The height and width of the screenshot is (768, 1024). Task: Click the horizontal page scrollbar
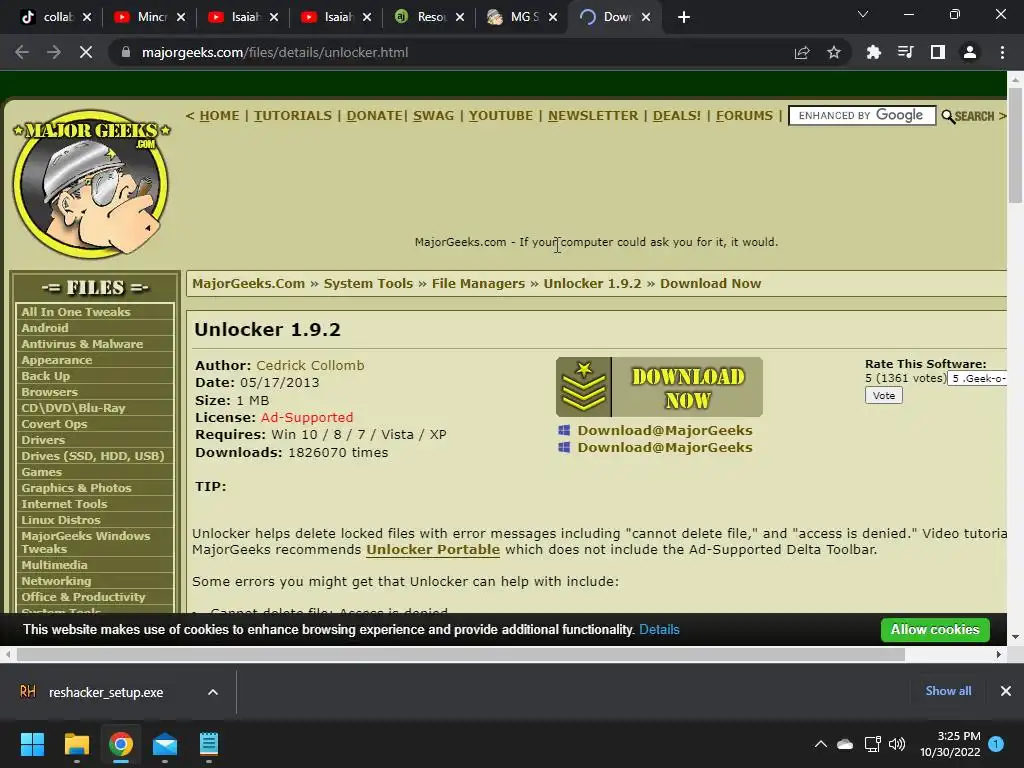460,654
